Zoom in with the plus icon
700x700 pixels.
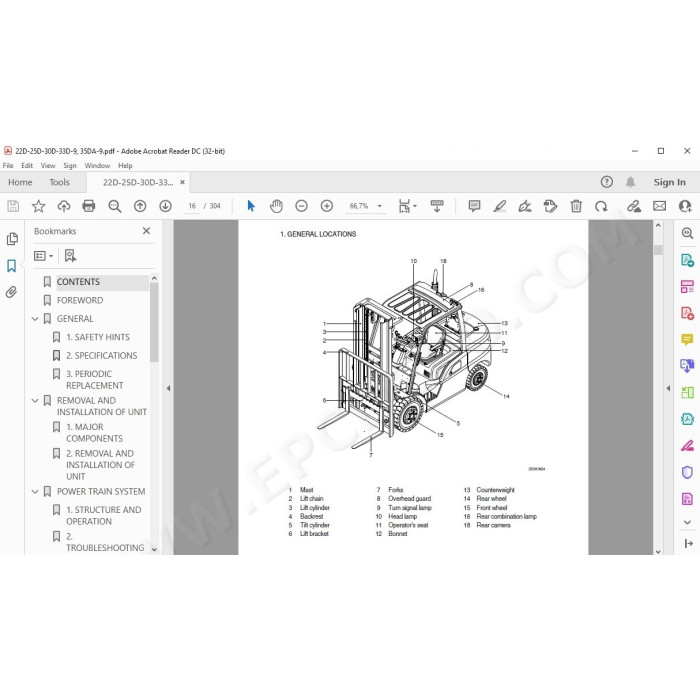click(x=327, y=206)
